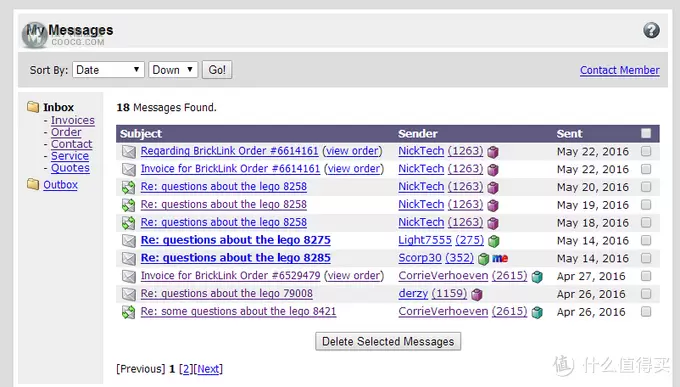Screen dimensions: 680x387
Task: Click teal brick icon on lego 8421 row
Action: 537,312
